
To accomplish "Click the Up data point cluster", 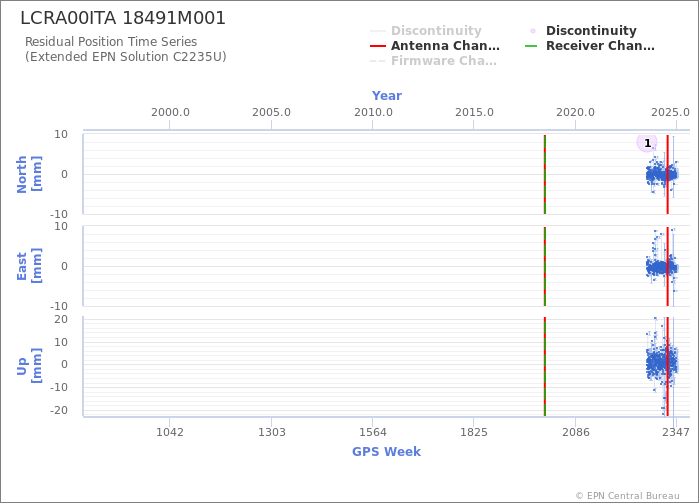I will tap(662, 364).
